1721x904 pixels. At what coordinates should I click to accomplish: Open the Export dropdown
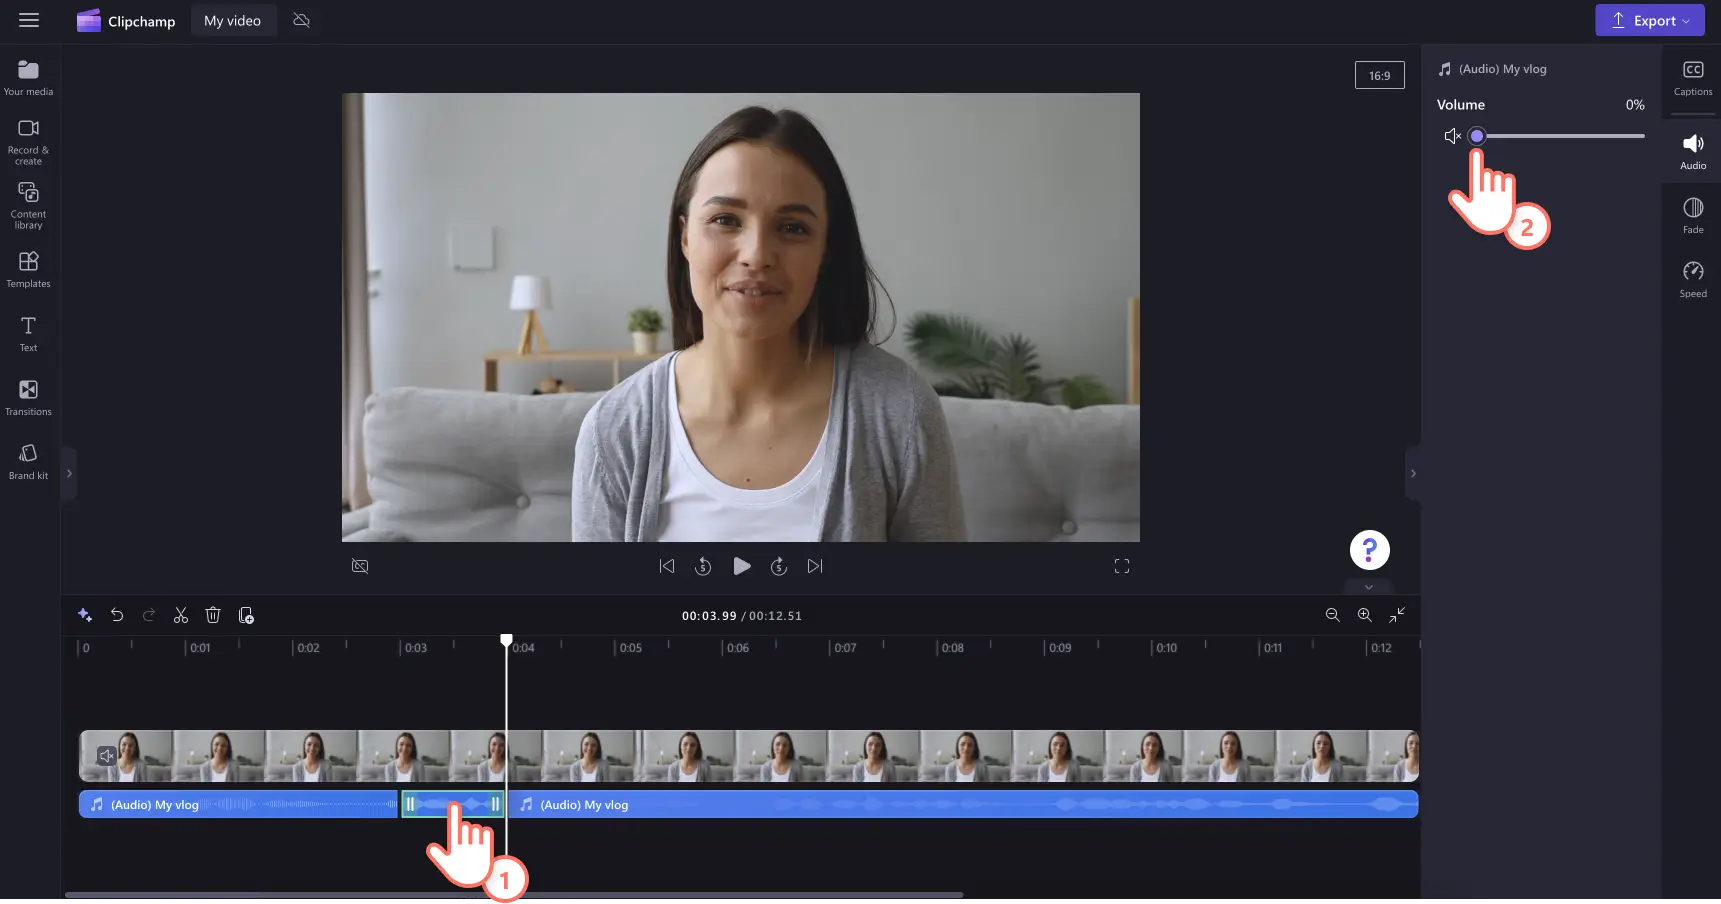[1649, 20]
